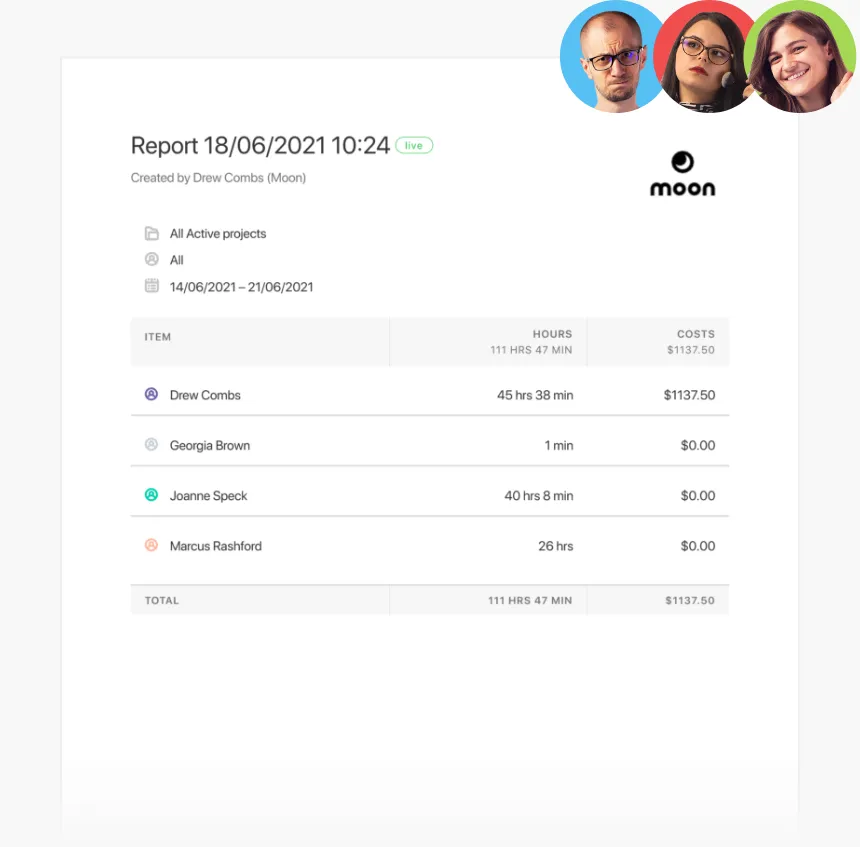This screenshot has height=848, width=860.
Task: Click the 40 hrs 8 min value
Action: 539,496
